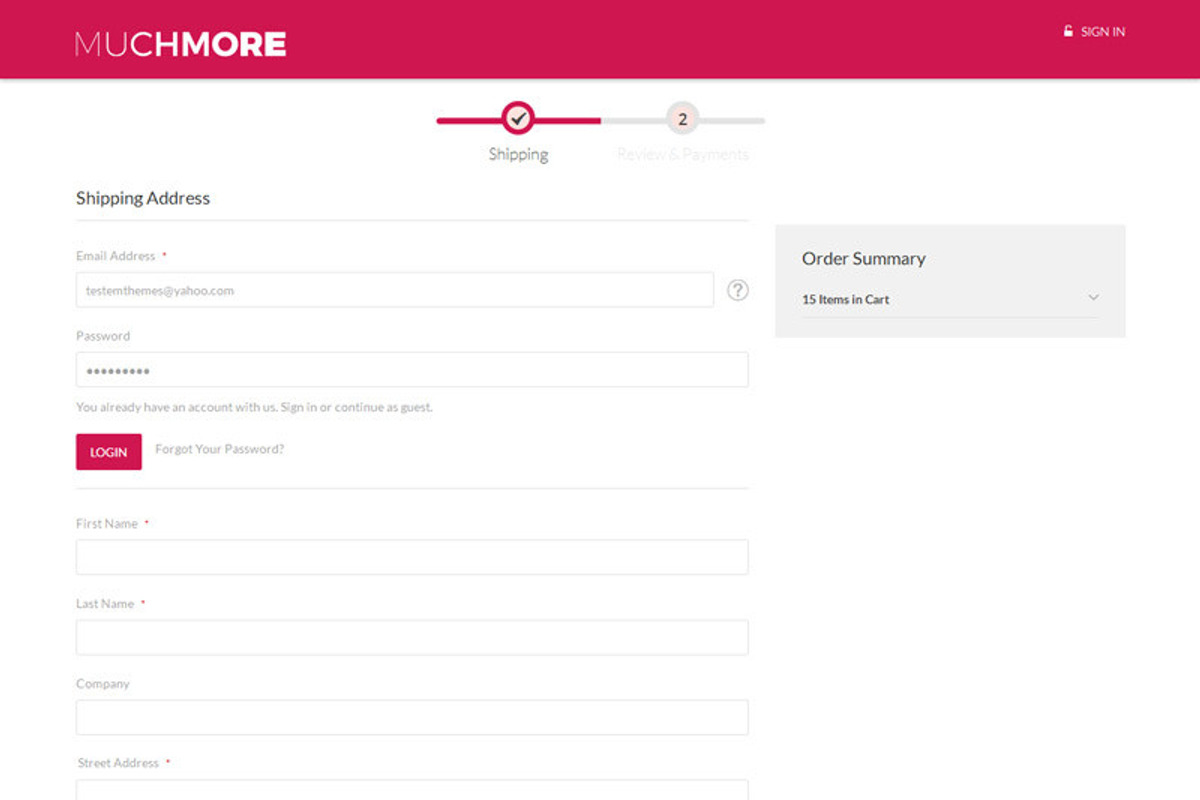Focus the First Name text box
The image size is (1200, 800).
411,557
